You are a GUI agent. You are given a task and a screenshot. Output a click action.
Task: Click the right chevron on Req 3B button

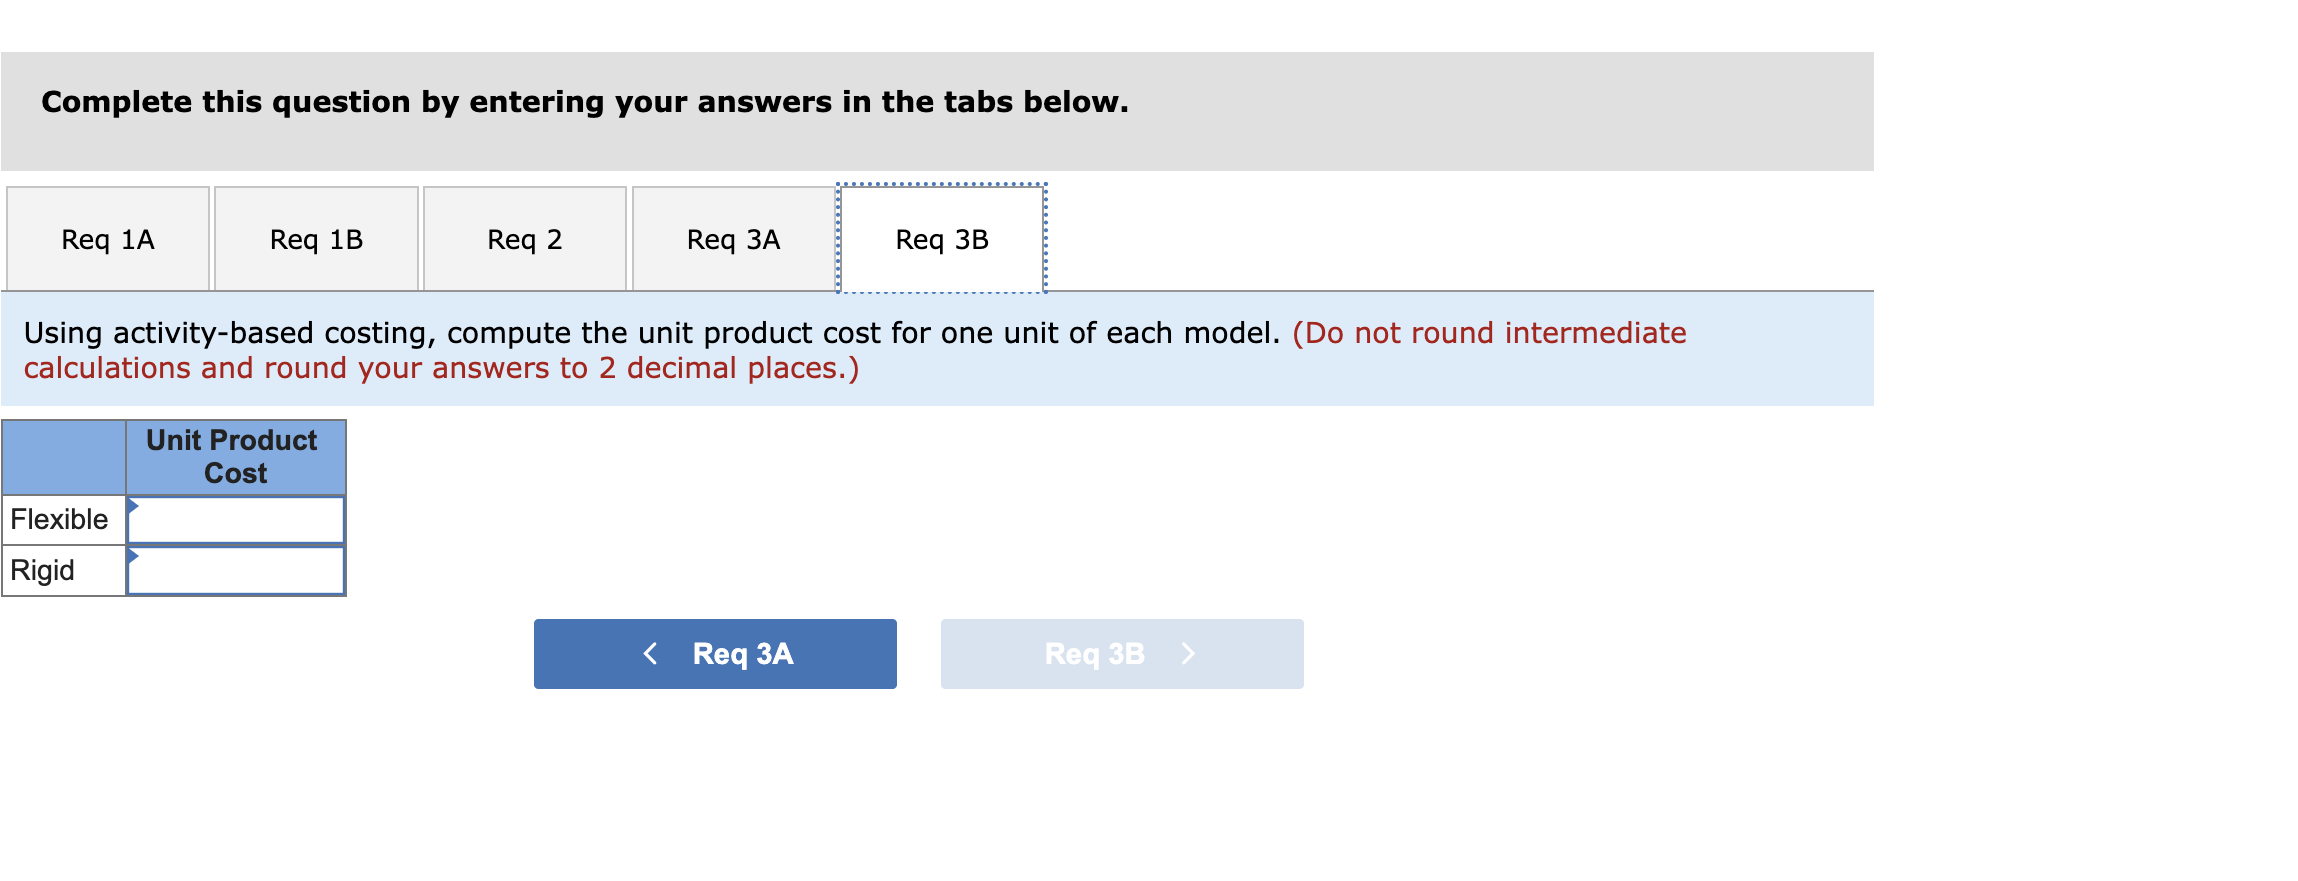[x=1189, y=654]
